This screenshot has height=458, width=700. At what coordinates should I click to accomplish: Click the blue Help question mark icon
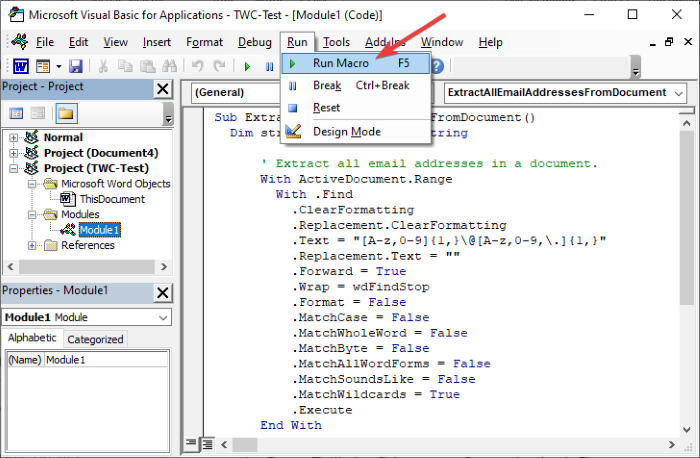tap(438, 66)
